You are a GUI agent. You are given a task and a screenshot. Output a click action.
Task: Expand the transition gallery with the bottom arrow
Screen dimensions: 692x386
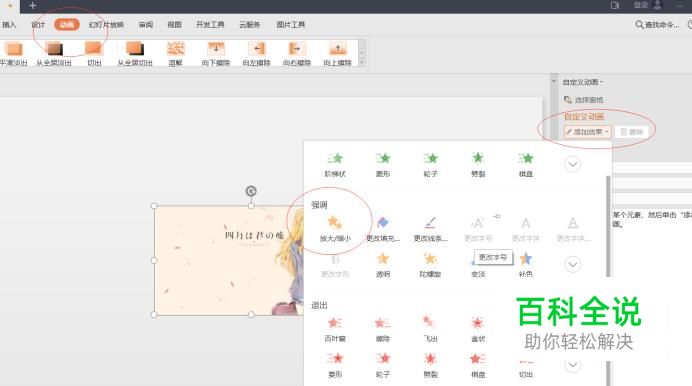[x=362, y=62]
